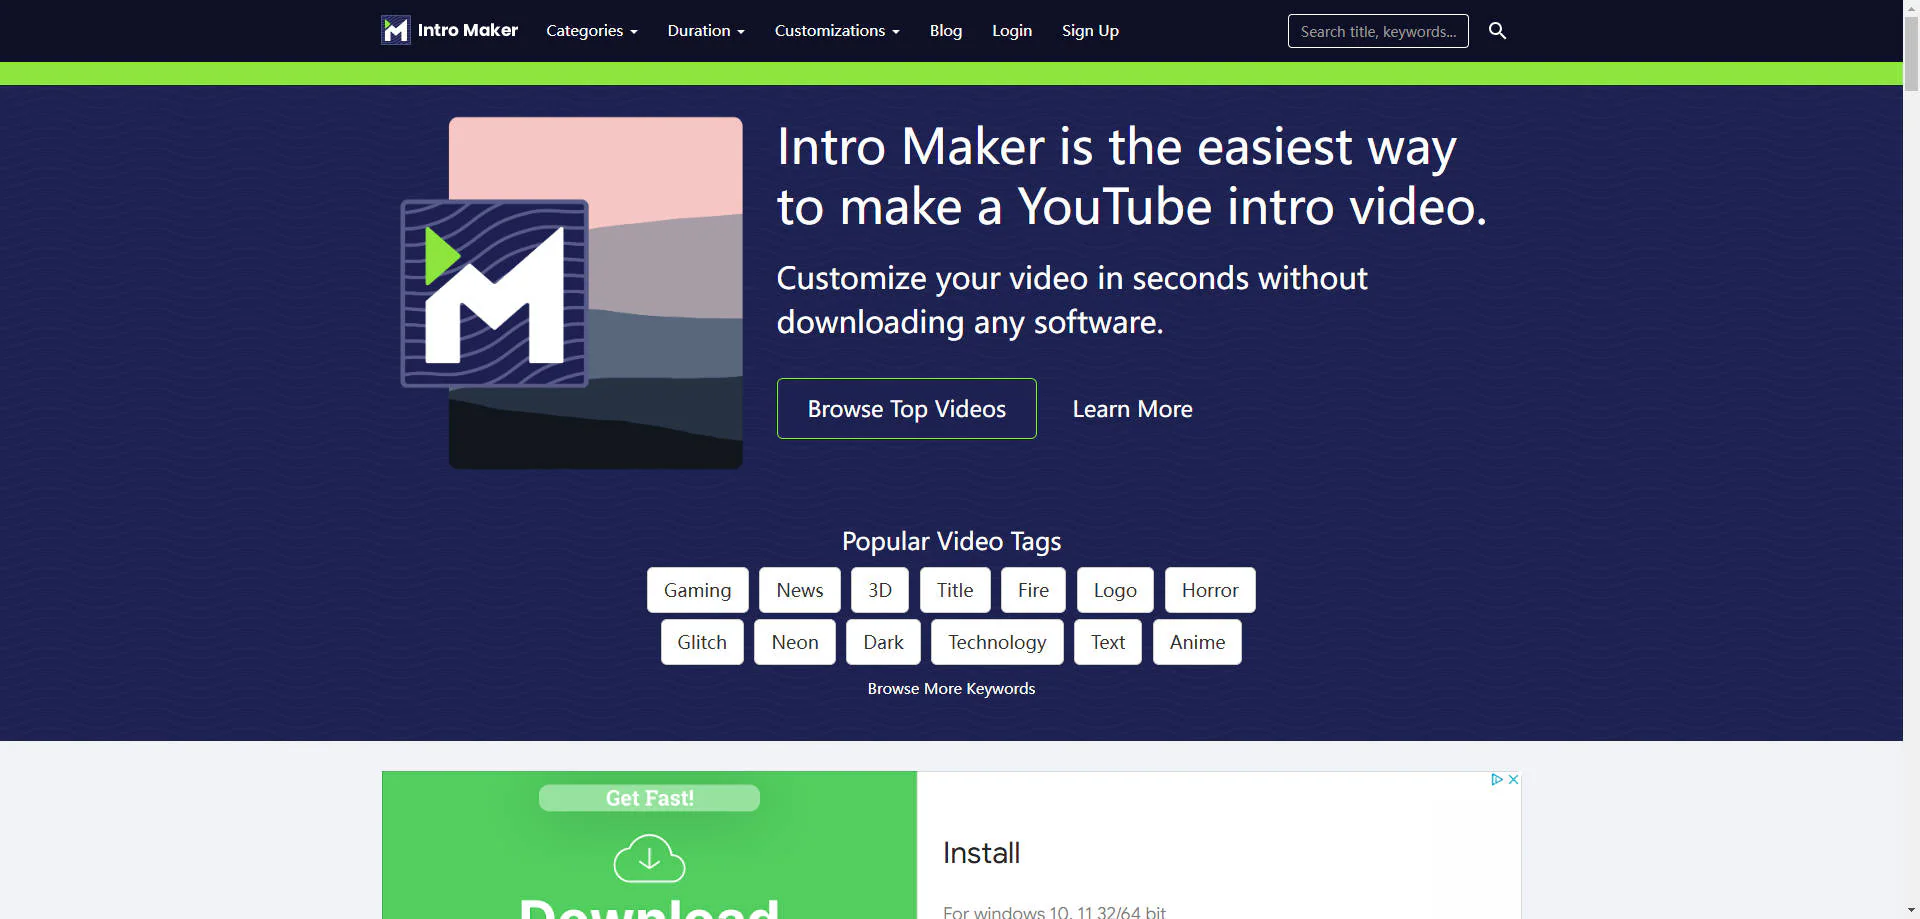Select the Horror tag

[1210, 590]
